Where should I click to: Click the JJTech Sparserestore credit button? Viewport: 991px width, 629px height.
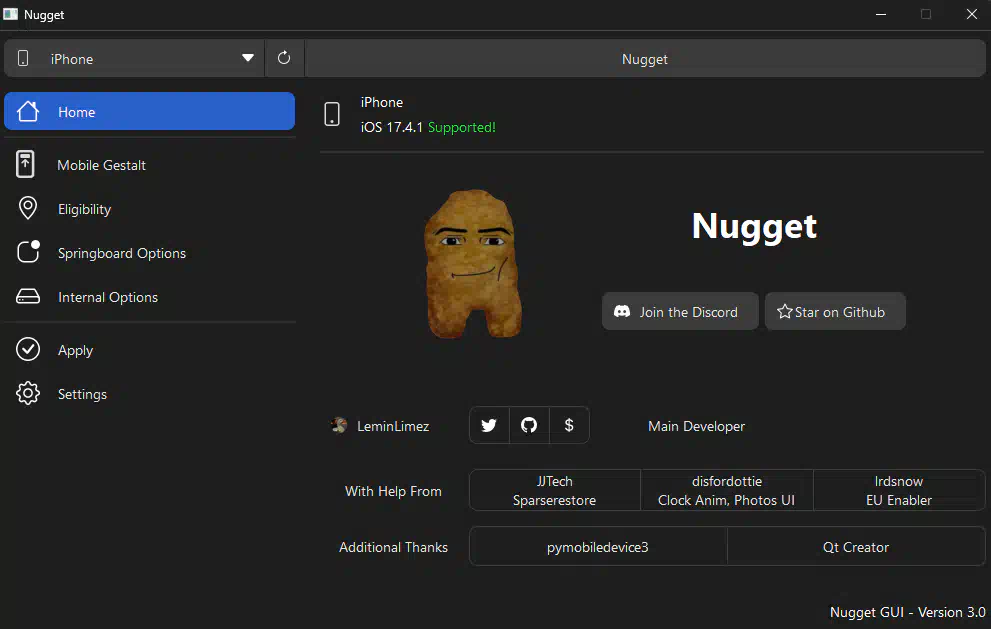pos(555,491)
